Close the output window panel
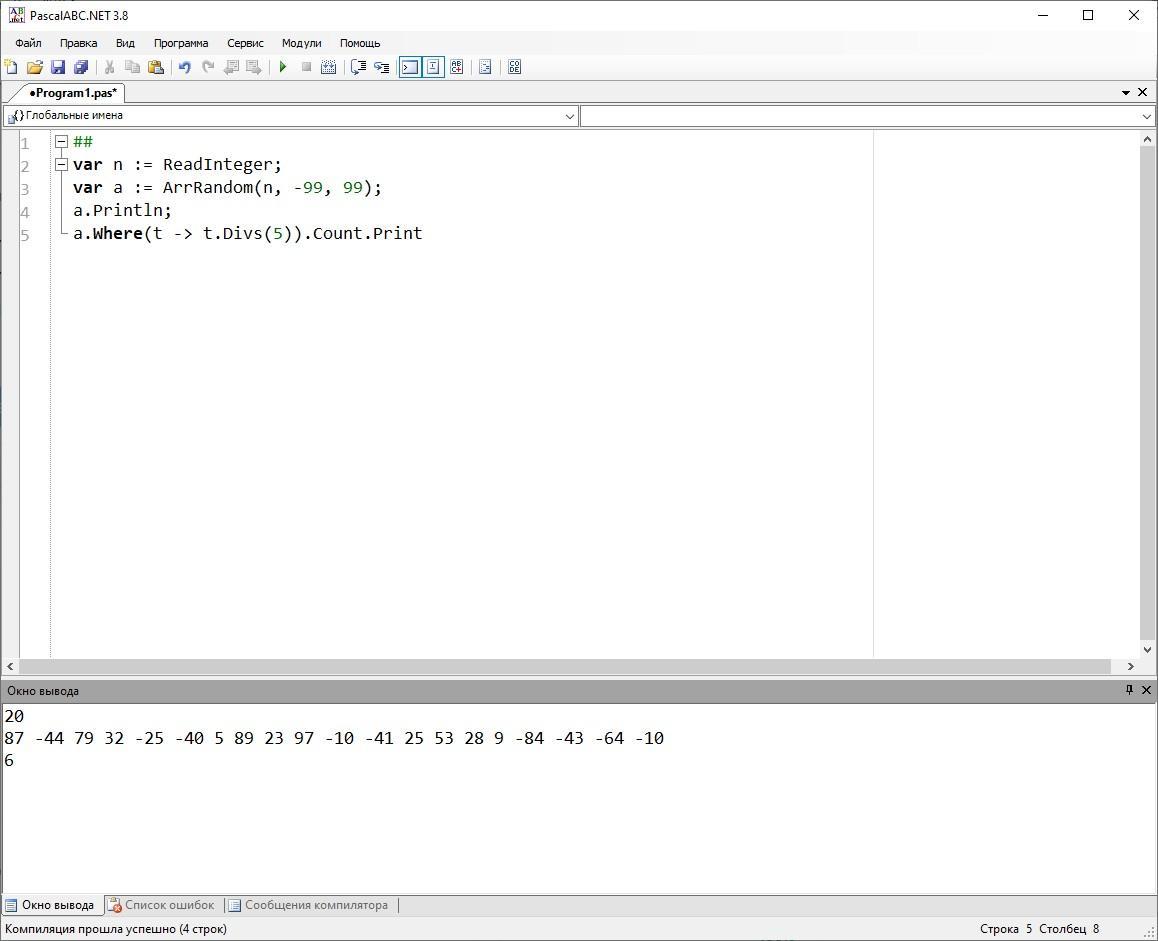Image resolution: width=1158 pixels, height=941 pixels. [x=1146, y=690]
